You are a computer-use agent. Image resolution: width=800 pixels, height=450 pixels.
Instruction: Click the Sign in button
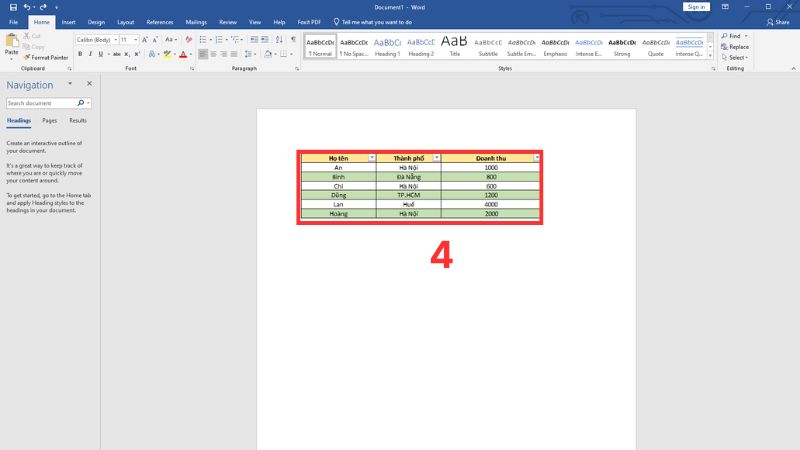pyautogui.click(x=696, y=6)
